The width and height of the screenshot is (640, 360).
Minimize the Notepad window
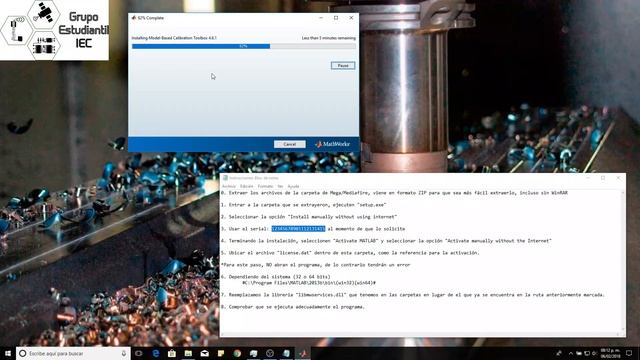[588, 178]
